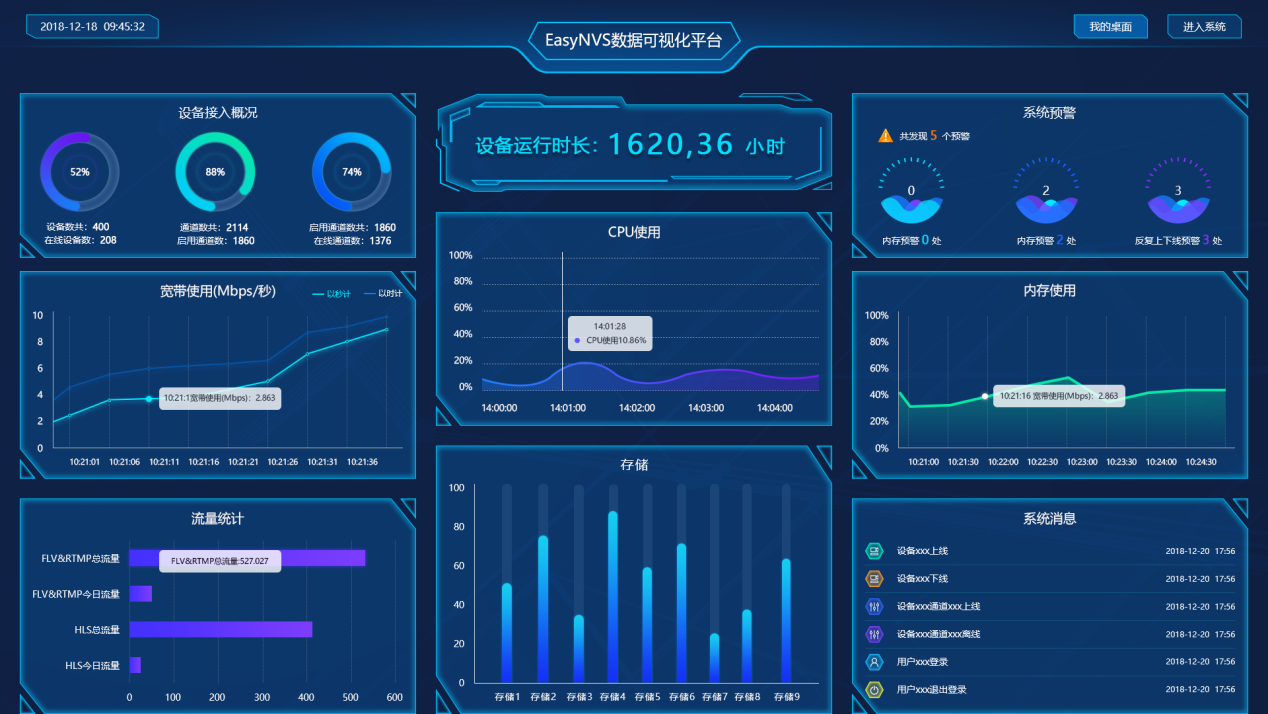Click the HLS今日流量 bar
This screenshot has height=714, width=1268.
click(x=135, y=665)
